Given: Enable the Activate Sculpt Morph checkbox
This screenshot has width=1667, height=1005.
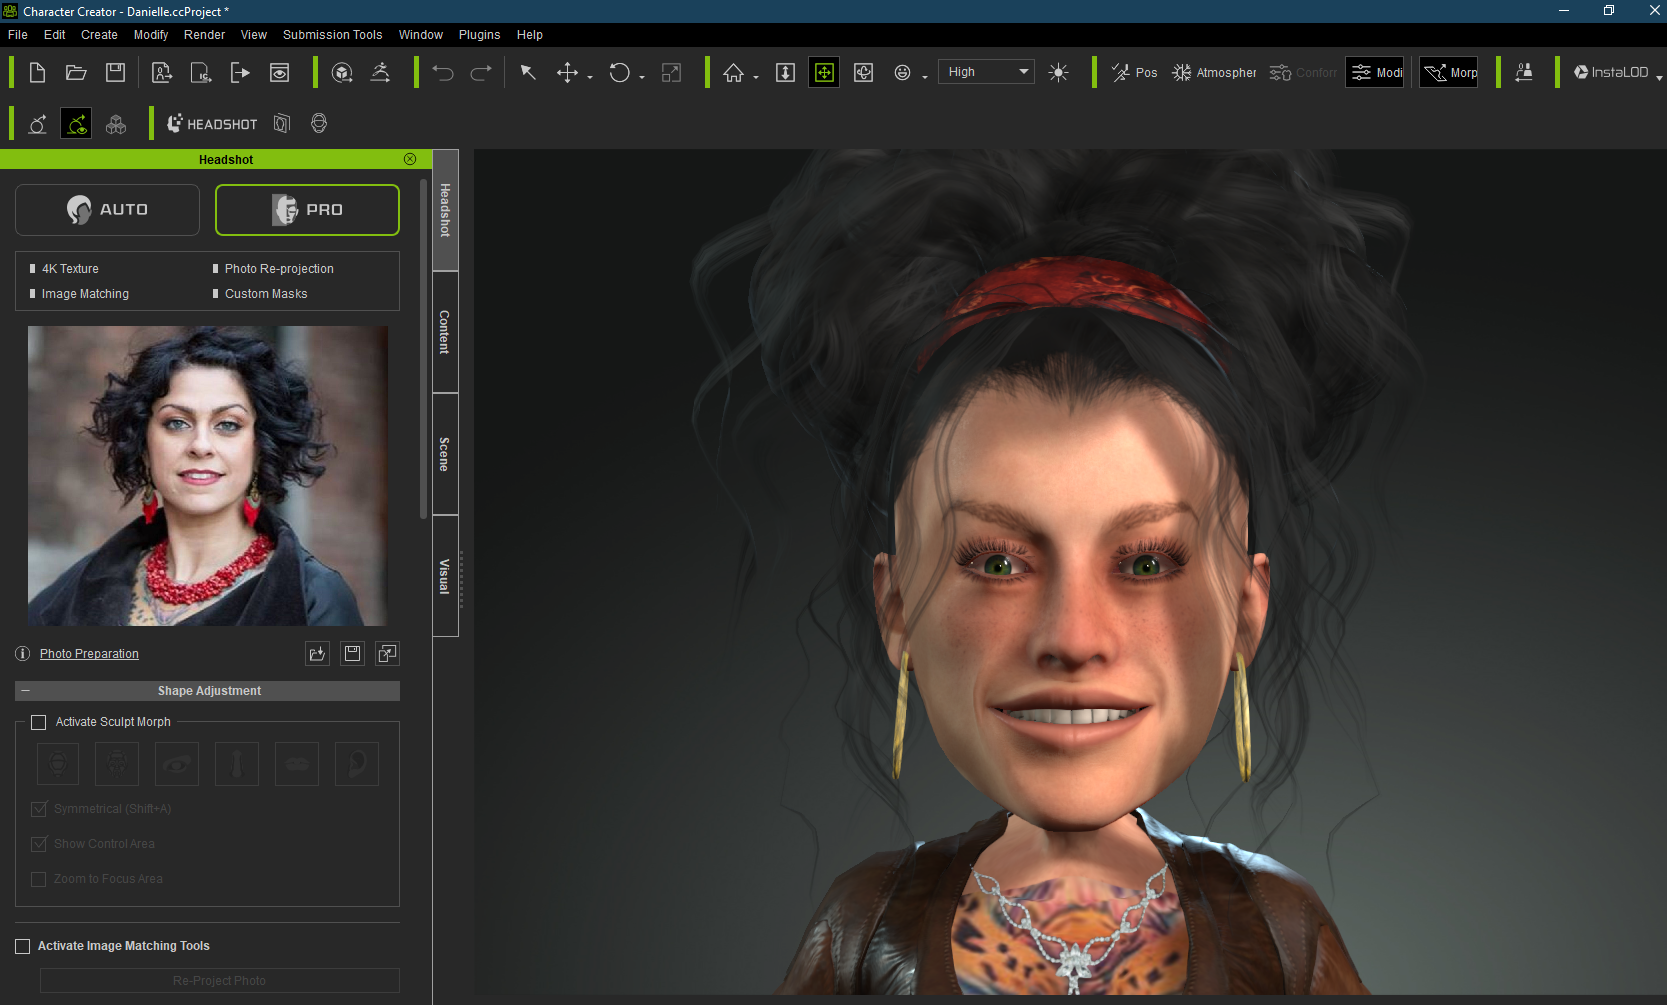Looking at the screenshot, I should click(x=39, y=722).
